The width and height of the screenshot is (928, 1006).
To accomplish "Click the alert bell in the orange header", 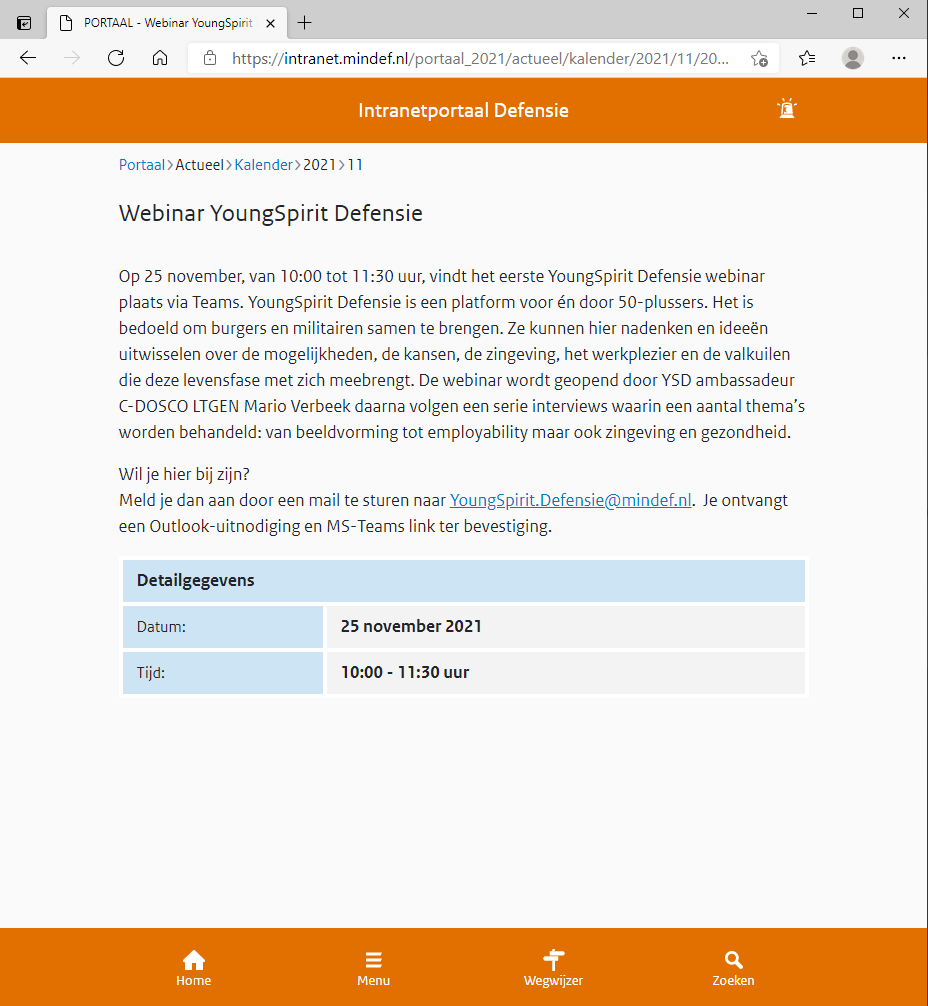I will pyautogui.click(x=786, y=108).
